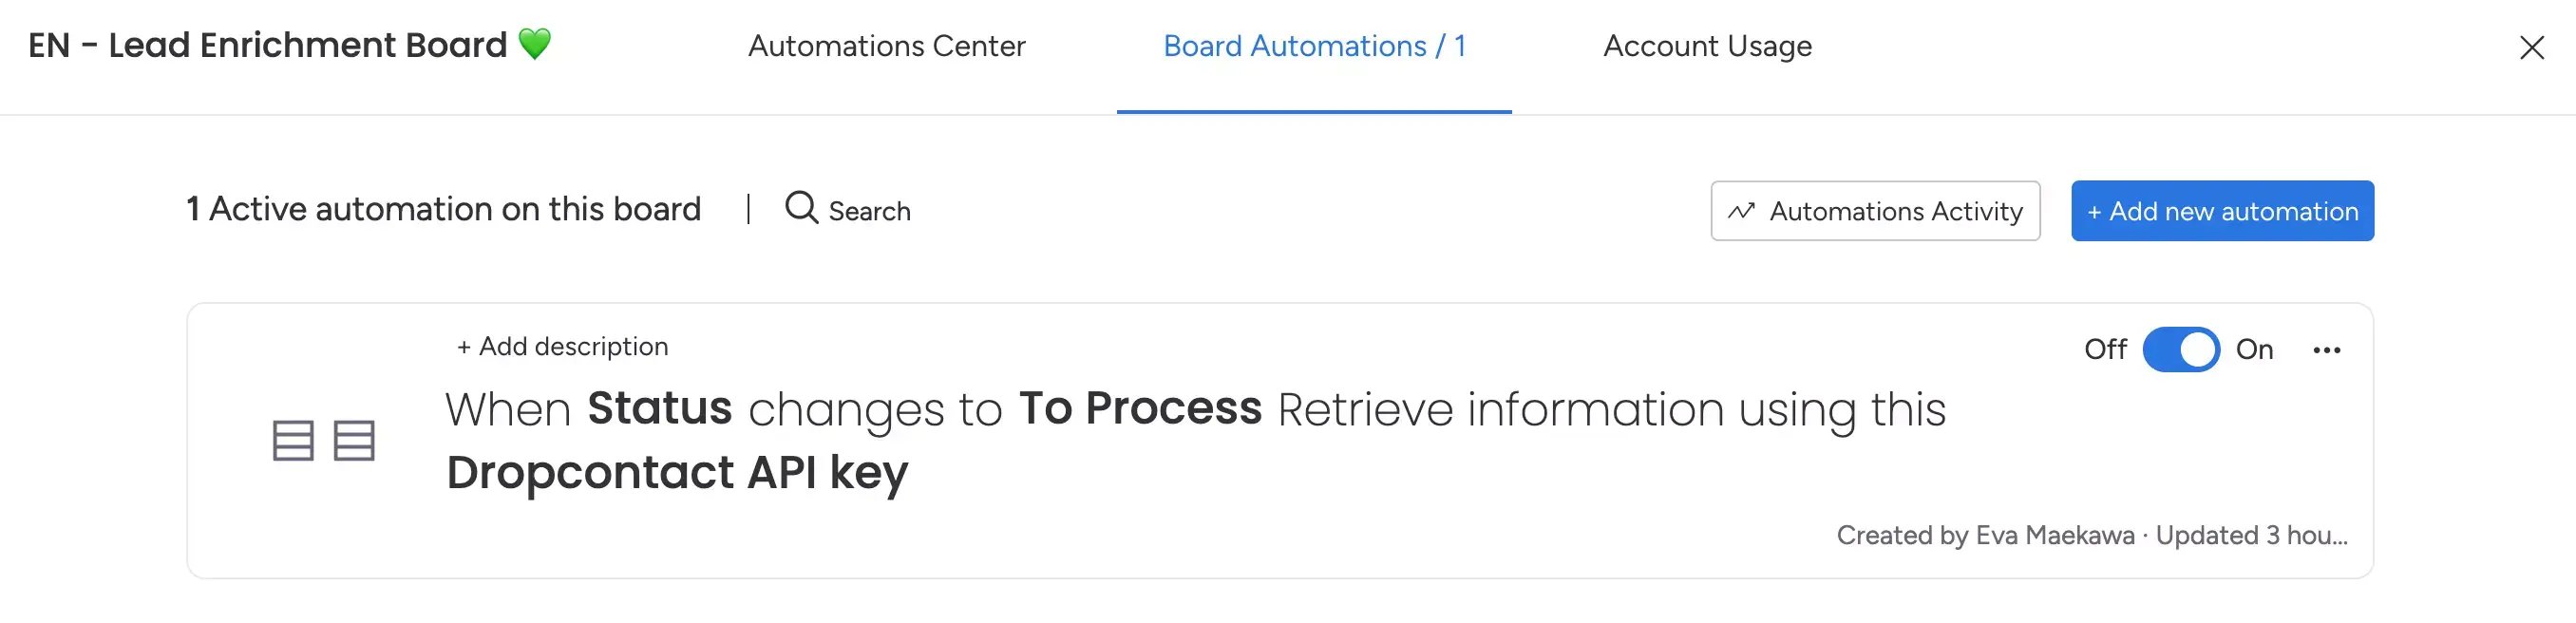Click the On label beside toggle
The height and width of the screenshot is (623, 2576).
click(x=2255, y=349)
